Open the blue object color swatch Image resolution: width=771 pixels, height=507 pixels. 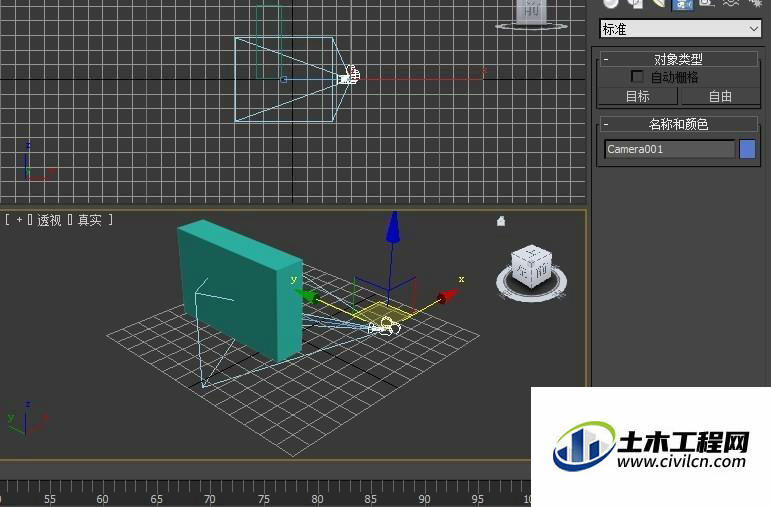point(747,149)
